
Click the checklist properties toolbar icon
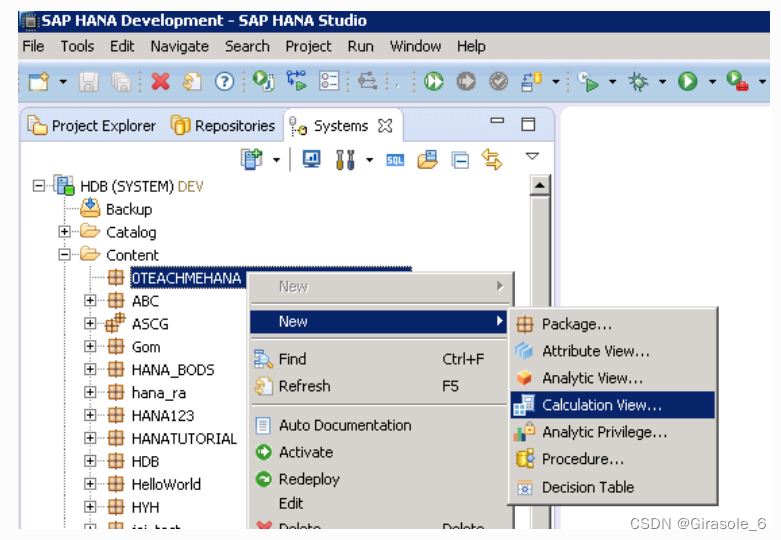coord(329,81)
